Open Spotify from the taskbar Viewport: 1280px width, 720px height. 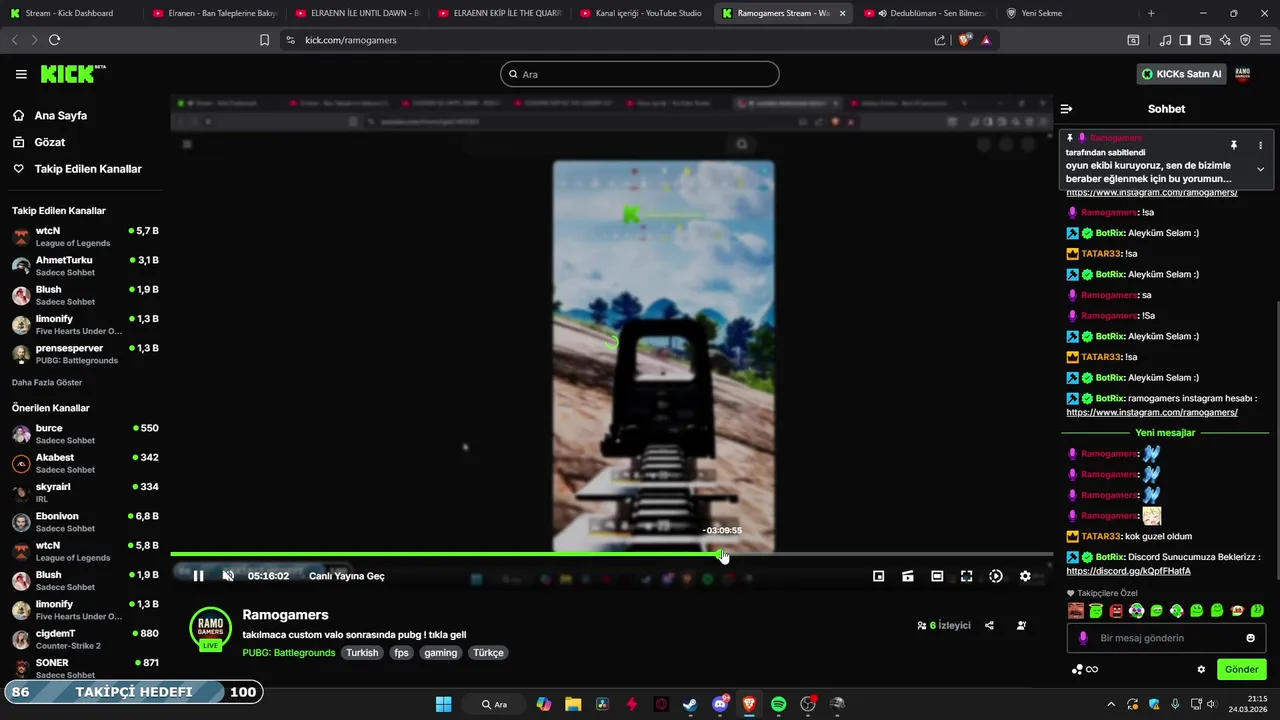pos(778,704)
